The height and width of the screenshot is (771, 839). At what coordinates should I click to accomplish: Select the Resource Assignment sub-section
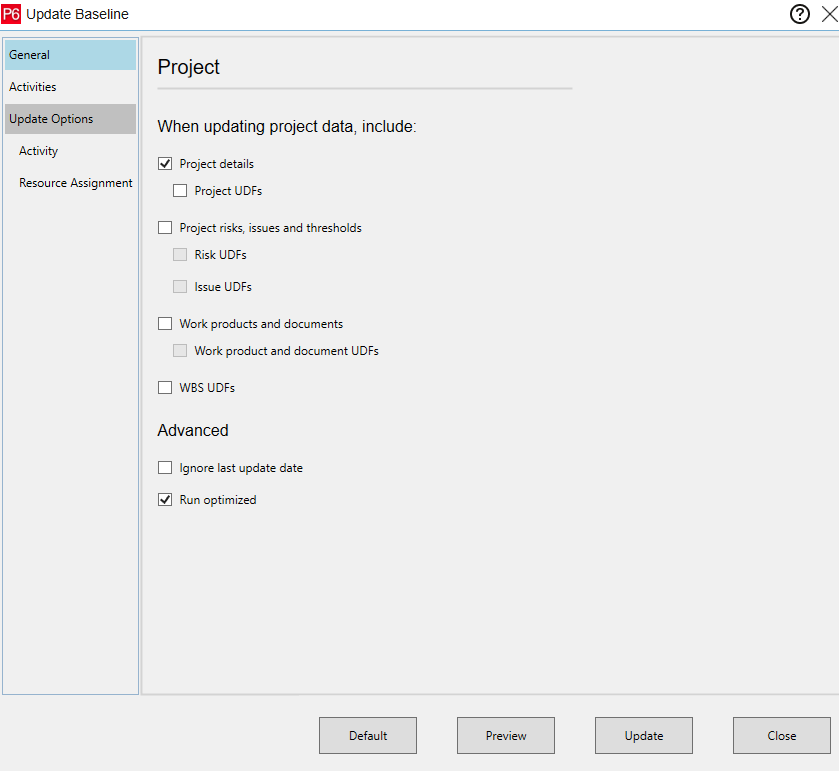coord(75,182)
